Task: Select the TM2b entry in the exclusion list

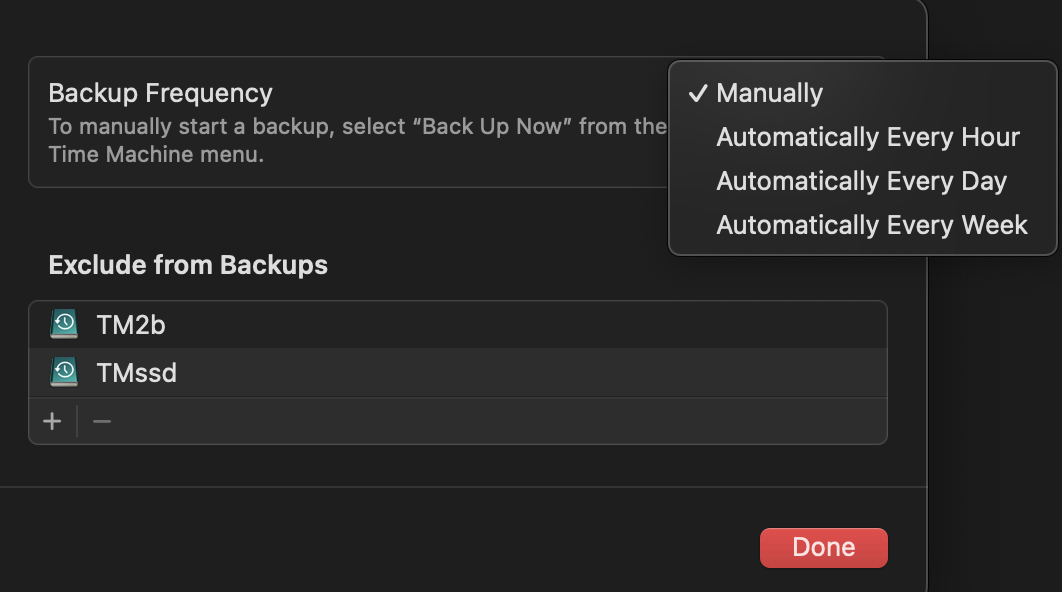Action: (131, 324)
